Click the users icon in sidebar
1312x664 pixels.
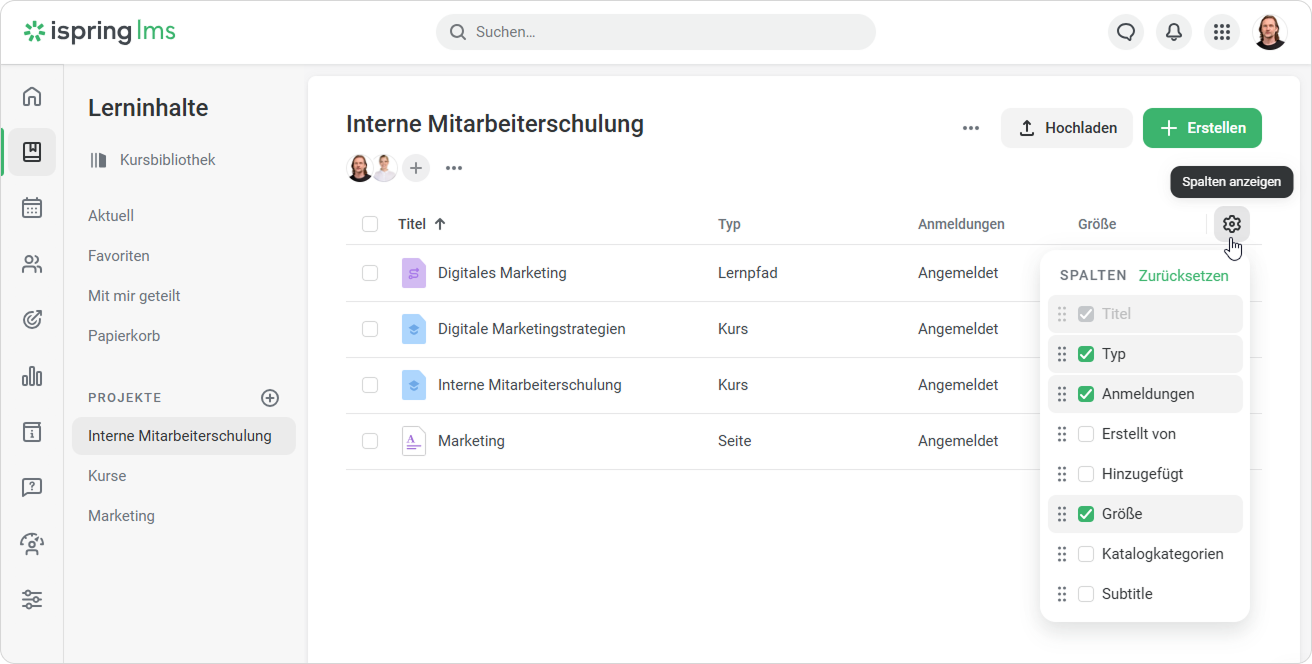32,264
